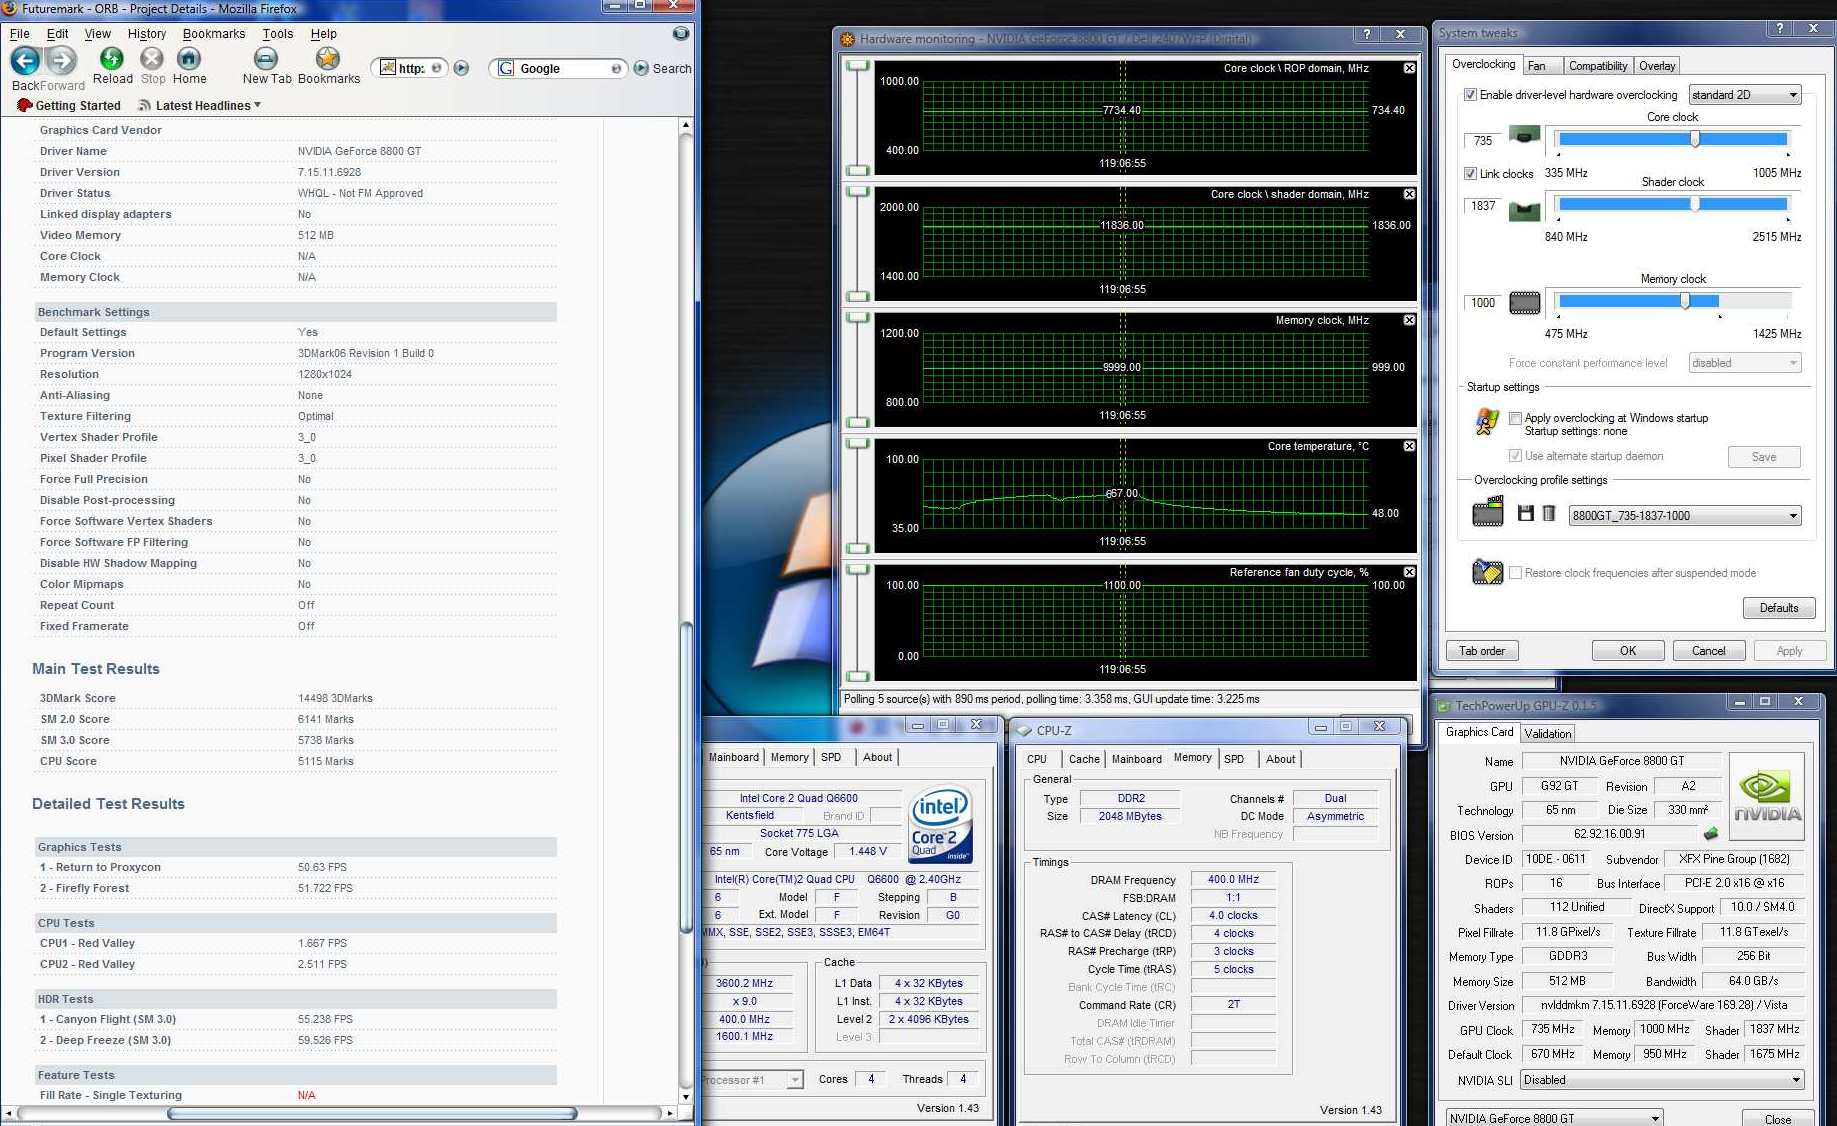Open Force constant performance level dropdown
Image resolution: width=1837 pixels, height=1126 pixels.
[x=1745, y=363]
